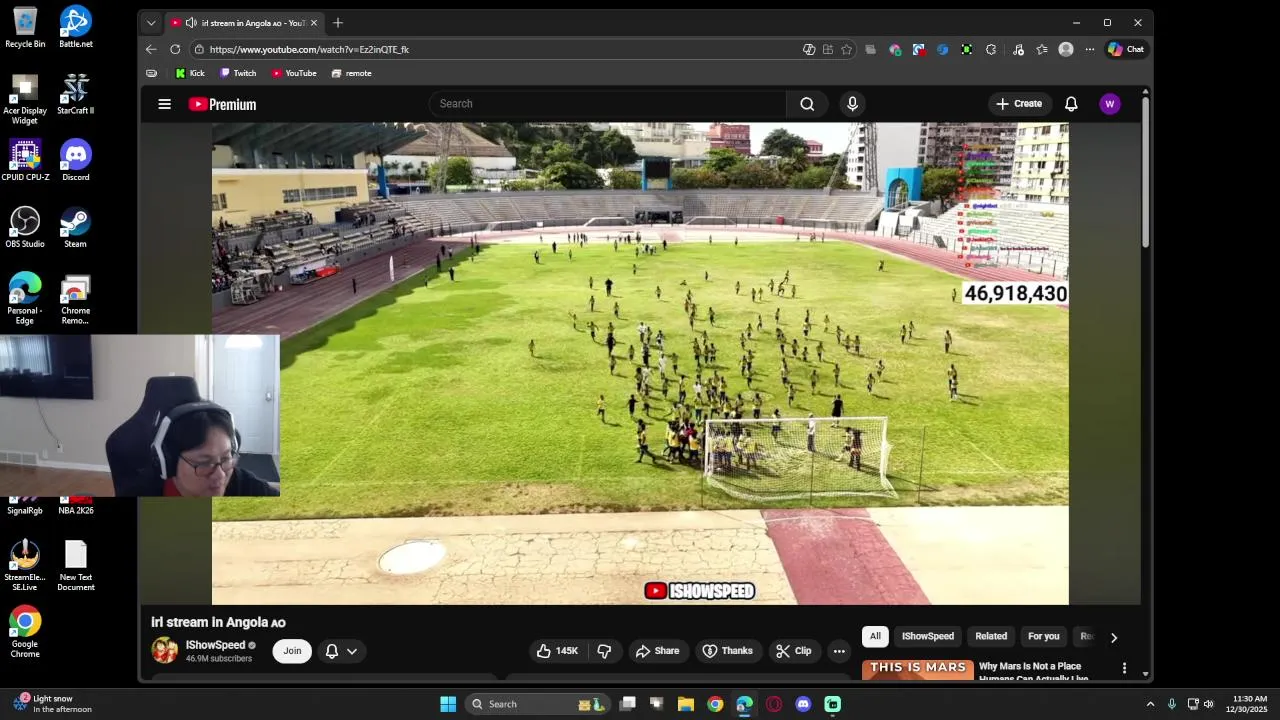This screenshot has width=1280, height=720.
Task: Mute the tab via speaker icon
Action: pyautogui.click(x=191, y=22)
